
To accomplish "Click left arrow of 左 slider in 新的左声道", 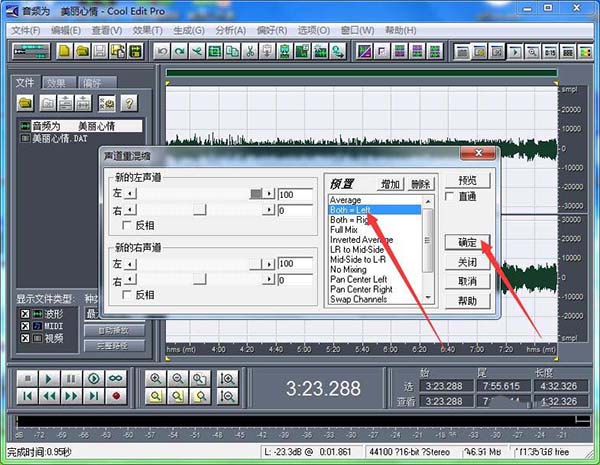I will [130, 194].
